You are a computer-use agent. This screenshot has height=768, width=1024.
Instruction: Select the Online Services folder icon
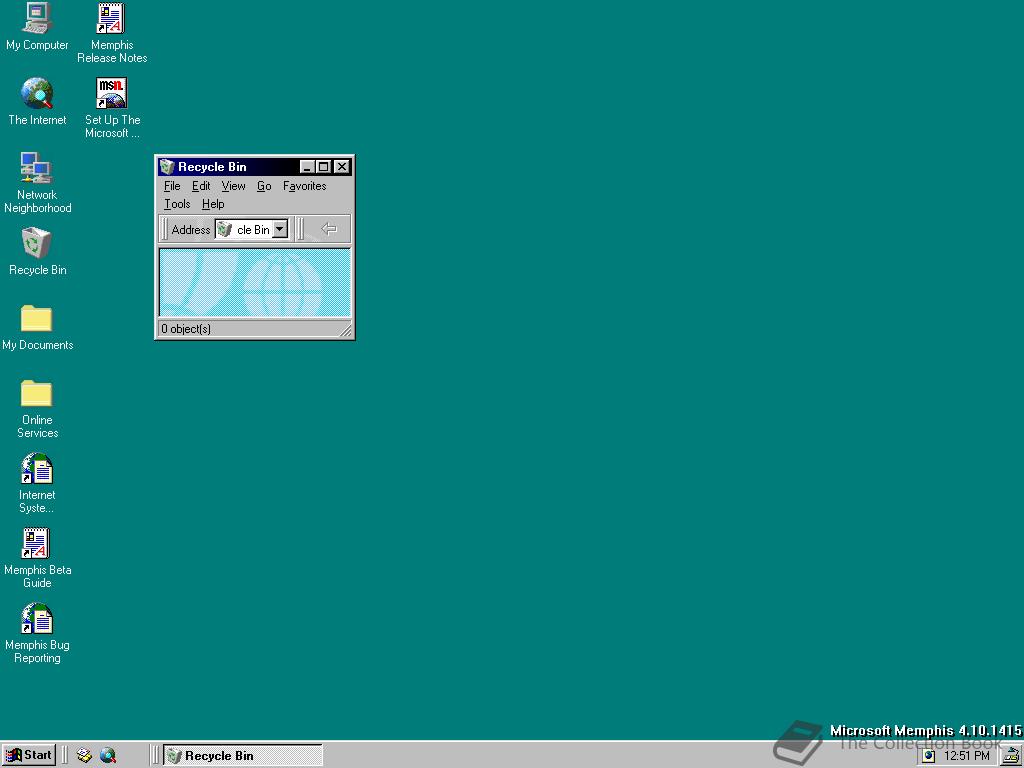tap(37, 408)
